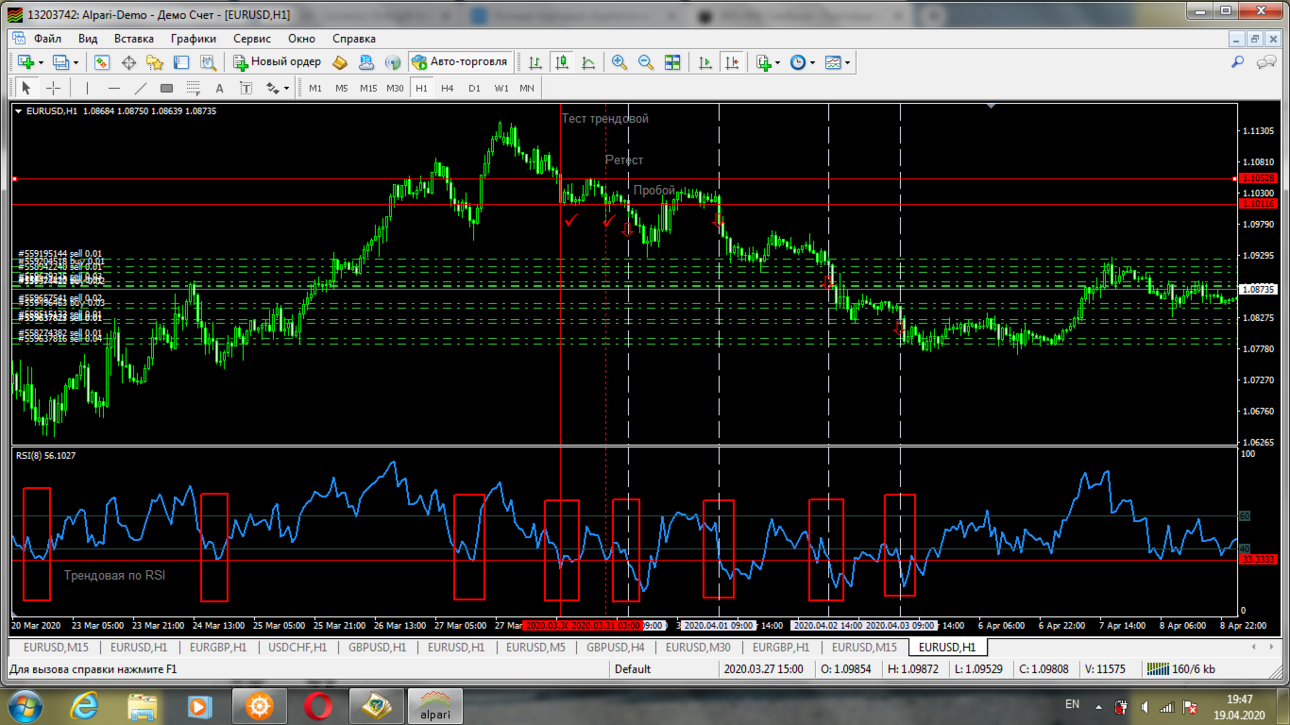Click the Новый ордер button
This screenshot has height=725, width=1290.
coord(277,62)
